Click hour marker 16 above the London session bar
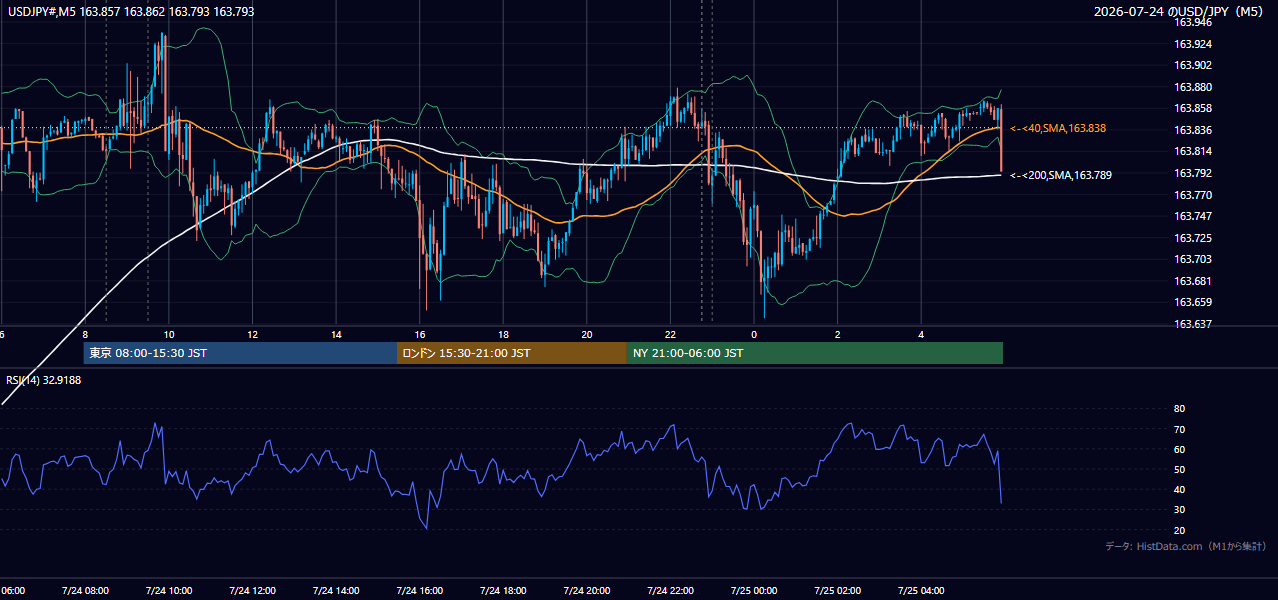The height and width of the screenshot is (600, 1278). pos(420,335)
